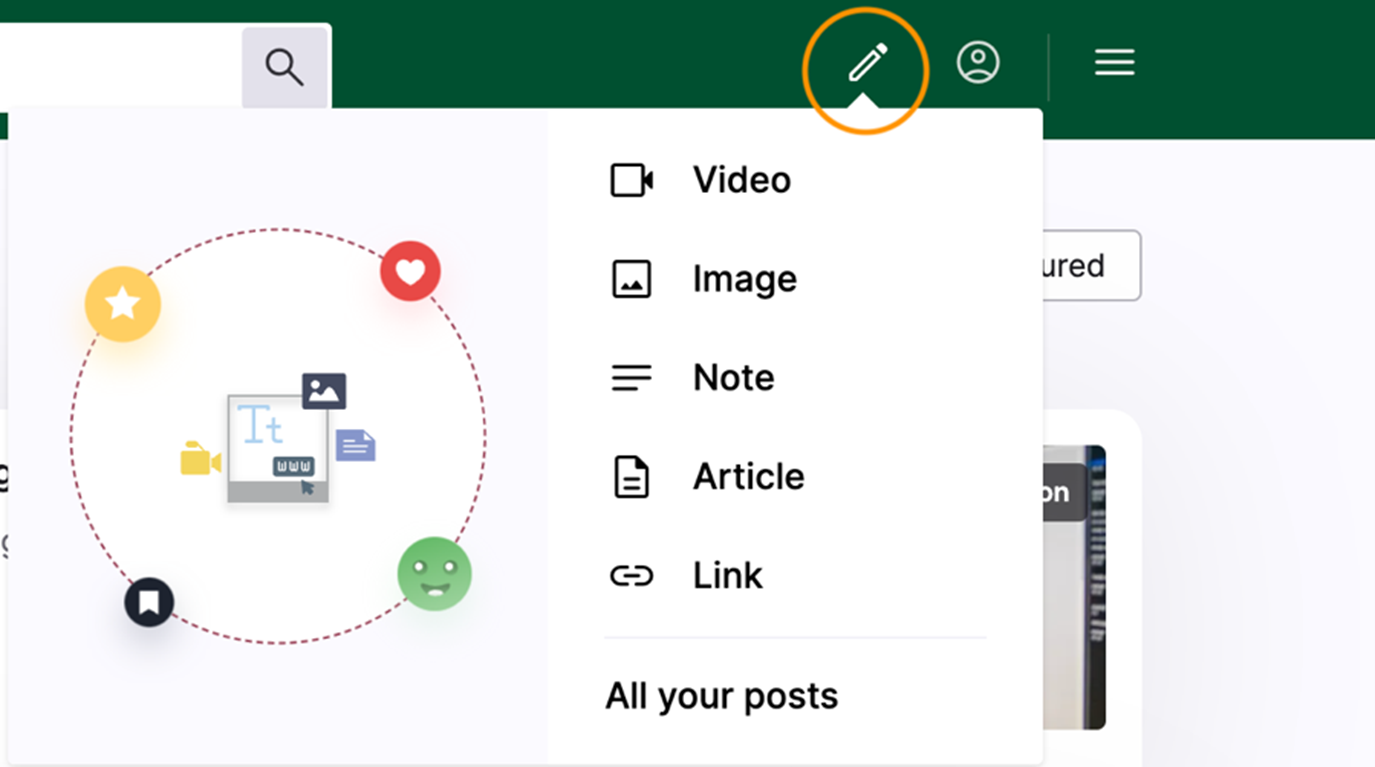This screenshot has height=767, width=1375.
Task: Pick Link from the create menu
Action: point(728,576)
